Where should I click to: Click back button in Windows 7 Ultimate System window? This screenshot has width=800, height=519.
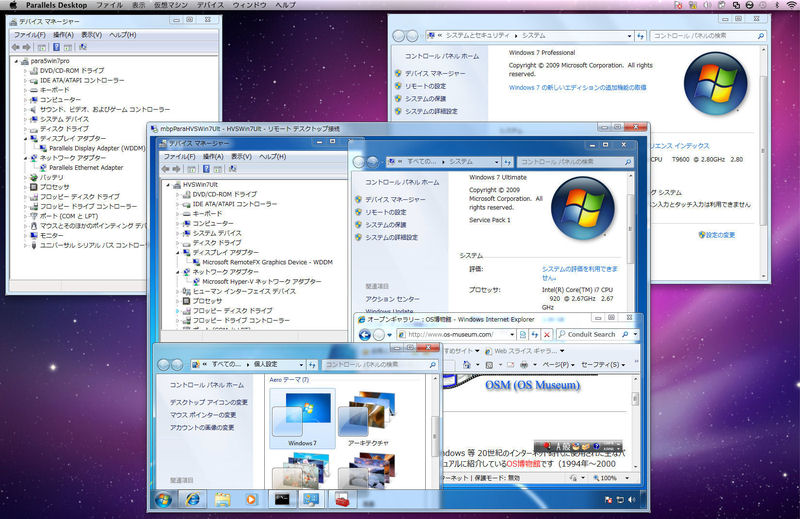pos(359,162)
